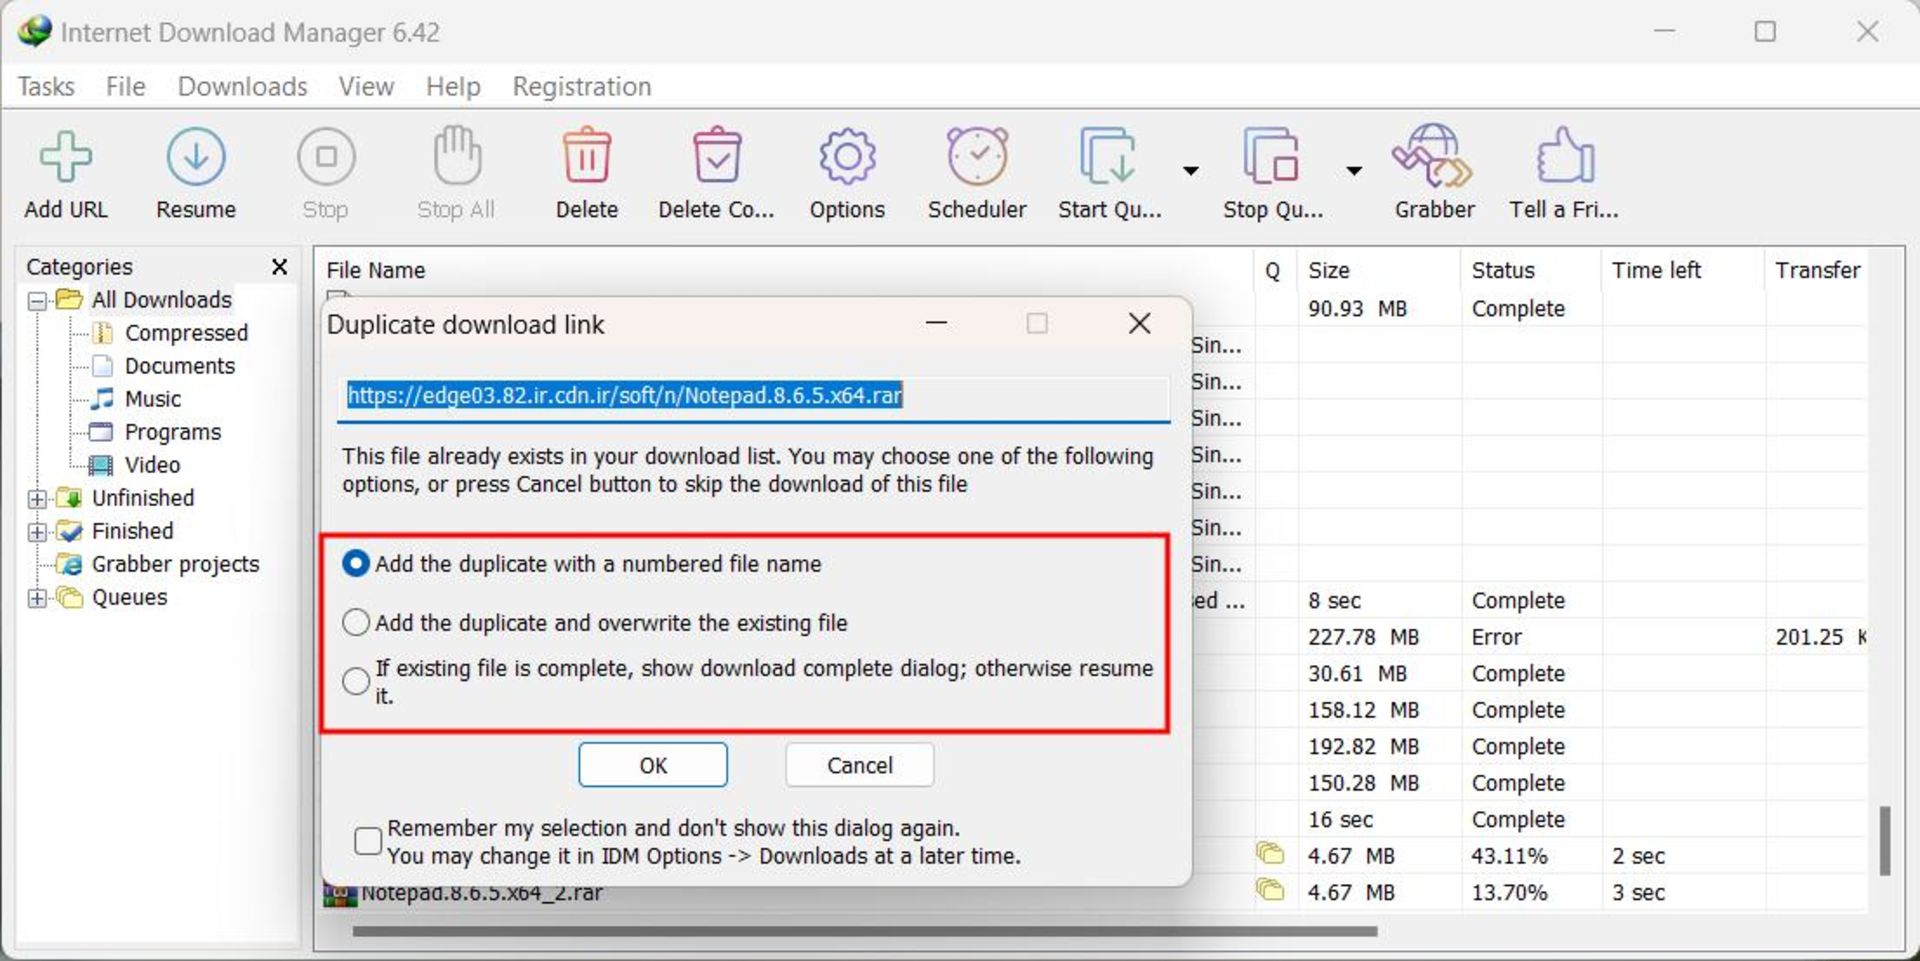Open the Help menu
Viewport: 1920px width, 961px height.
[453, 87]
